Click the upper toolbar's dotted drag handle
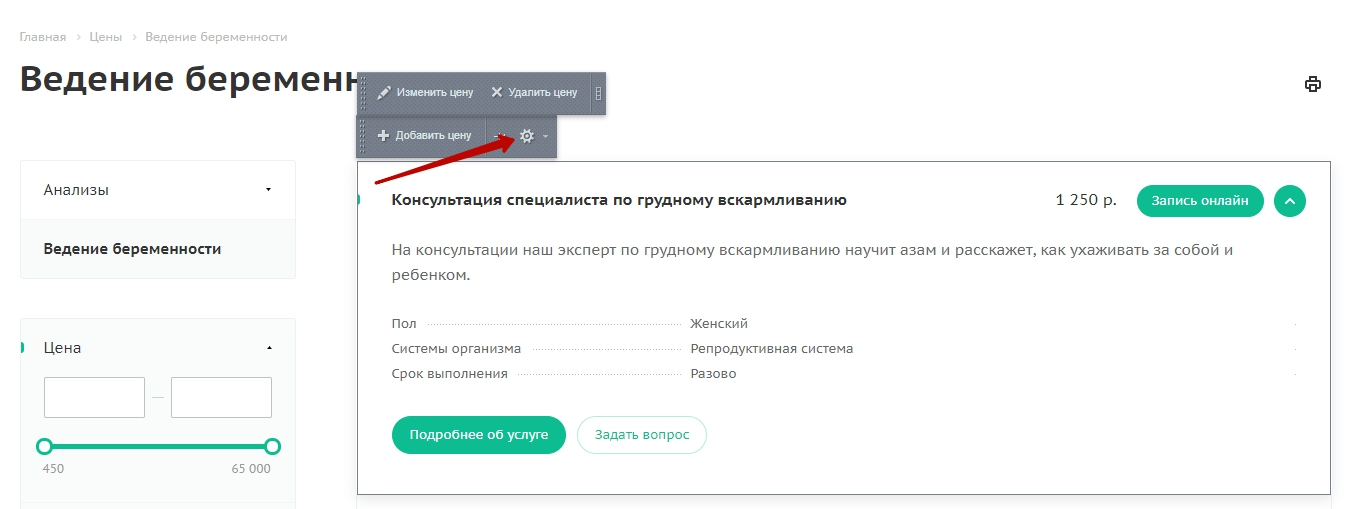The height and width of the screenshot is (509, 1349). point(364,93)
